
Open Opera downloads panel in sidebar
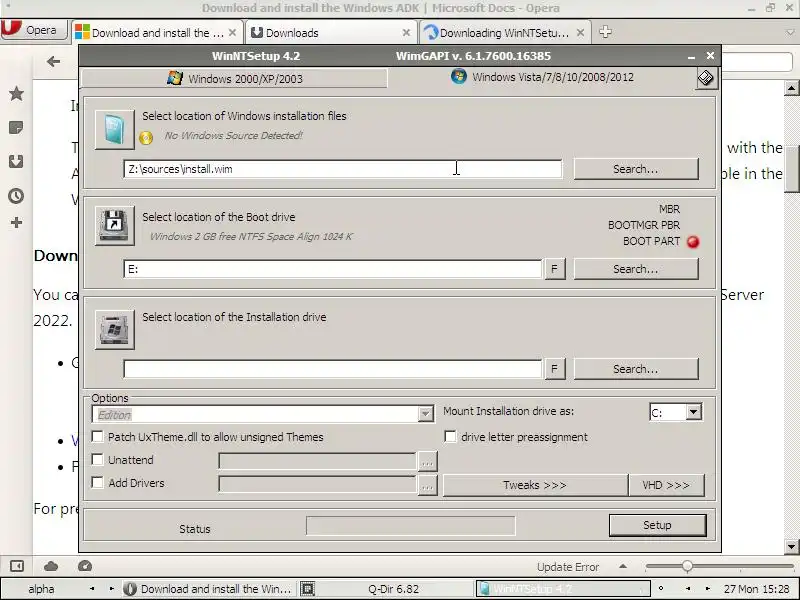(16, 162)
